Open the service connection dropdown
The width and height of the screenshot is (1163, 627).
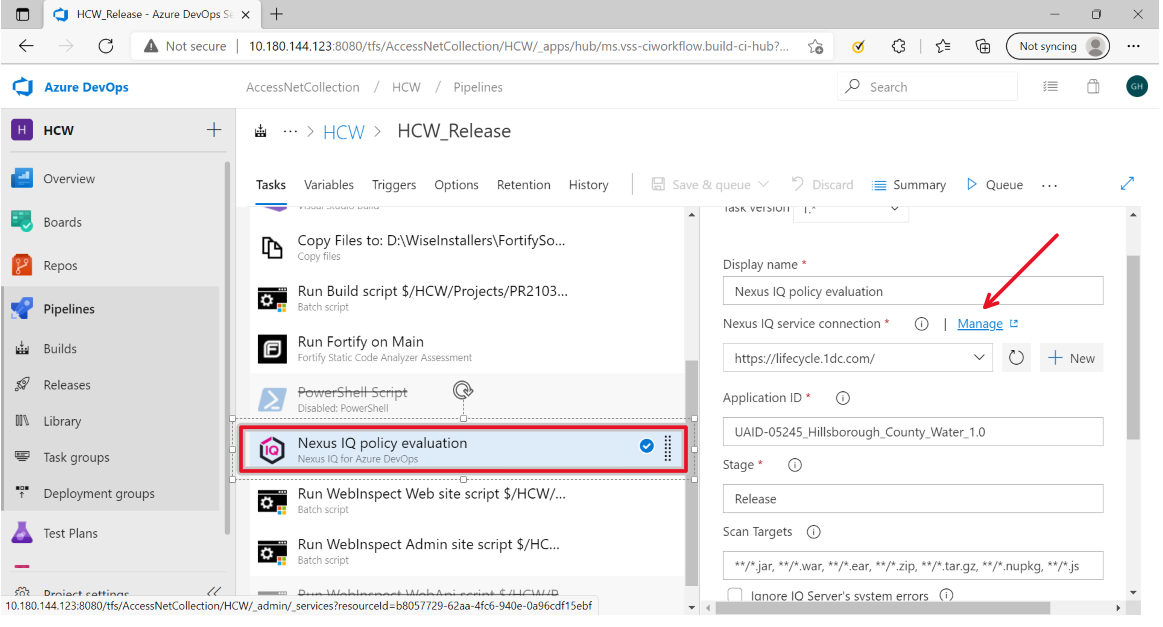tap(857, 358)
